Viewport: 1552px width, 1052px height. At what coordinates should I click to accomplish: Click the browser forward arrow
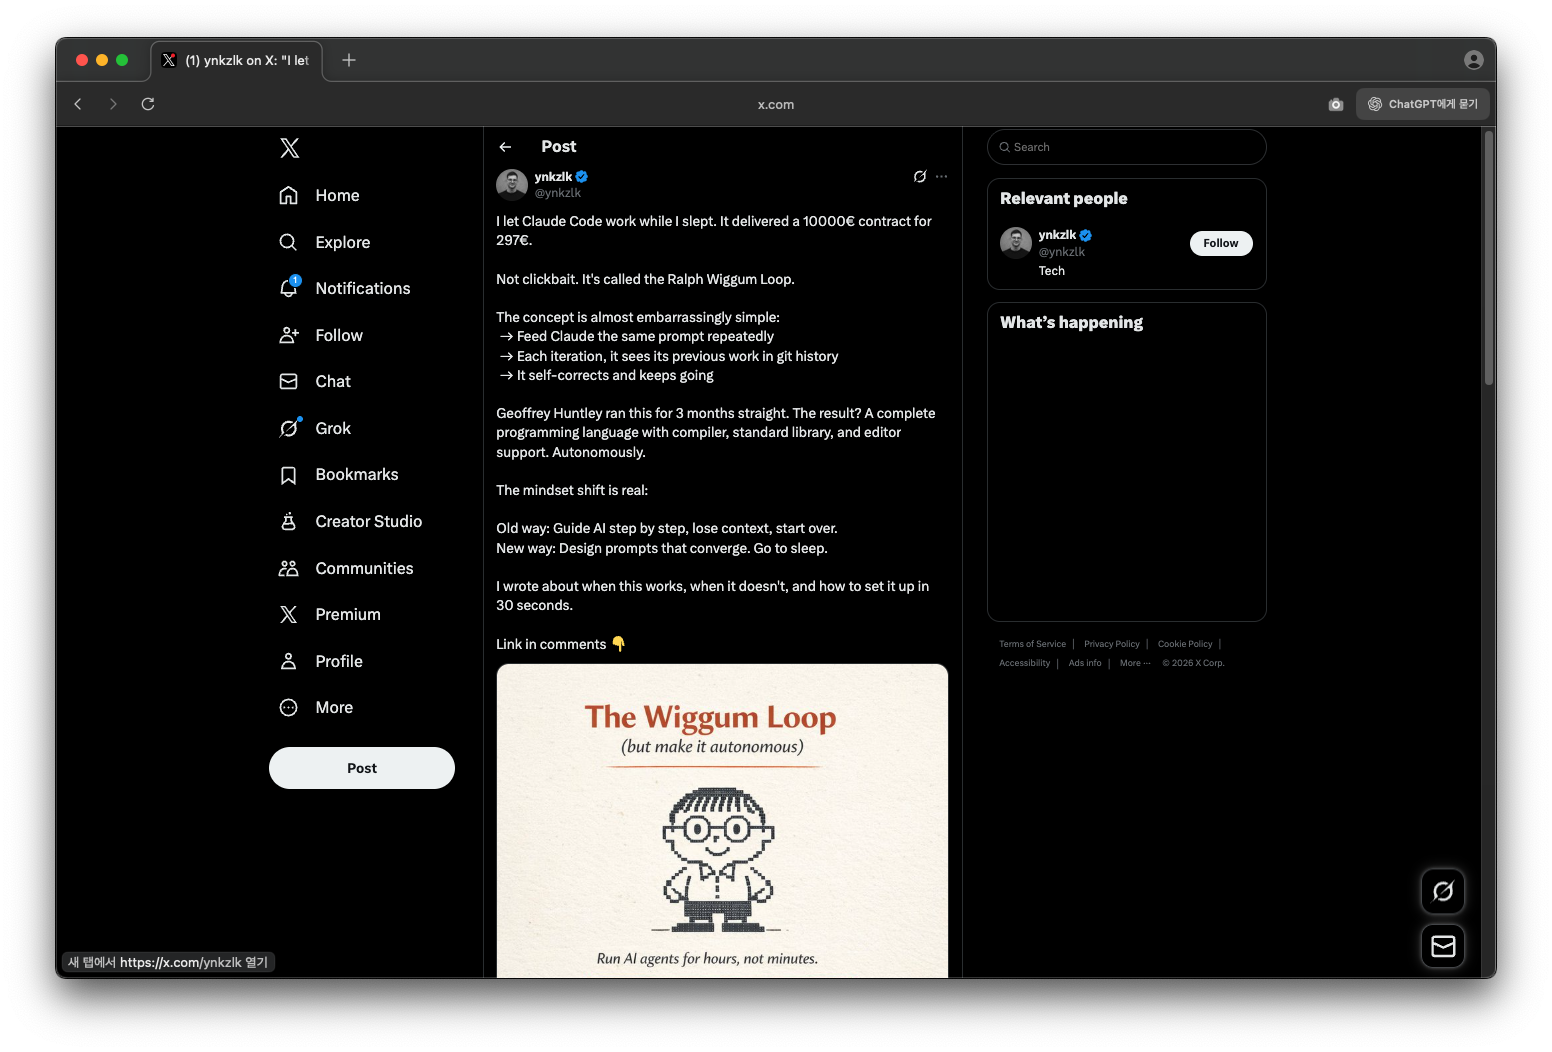point(113,104)
